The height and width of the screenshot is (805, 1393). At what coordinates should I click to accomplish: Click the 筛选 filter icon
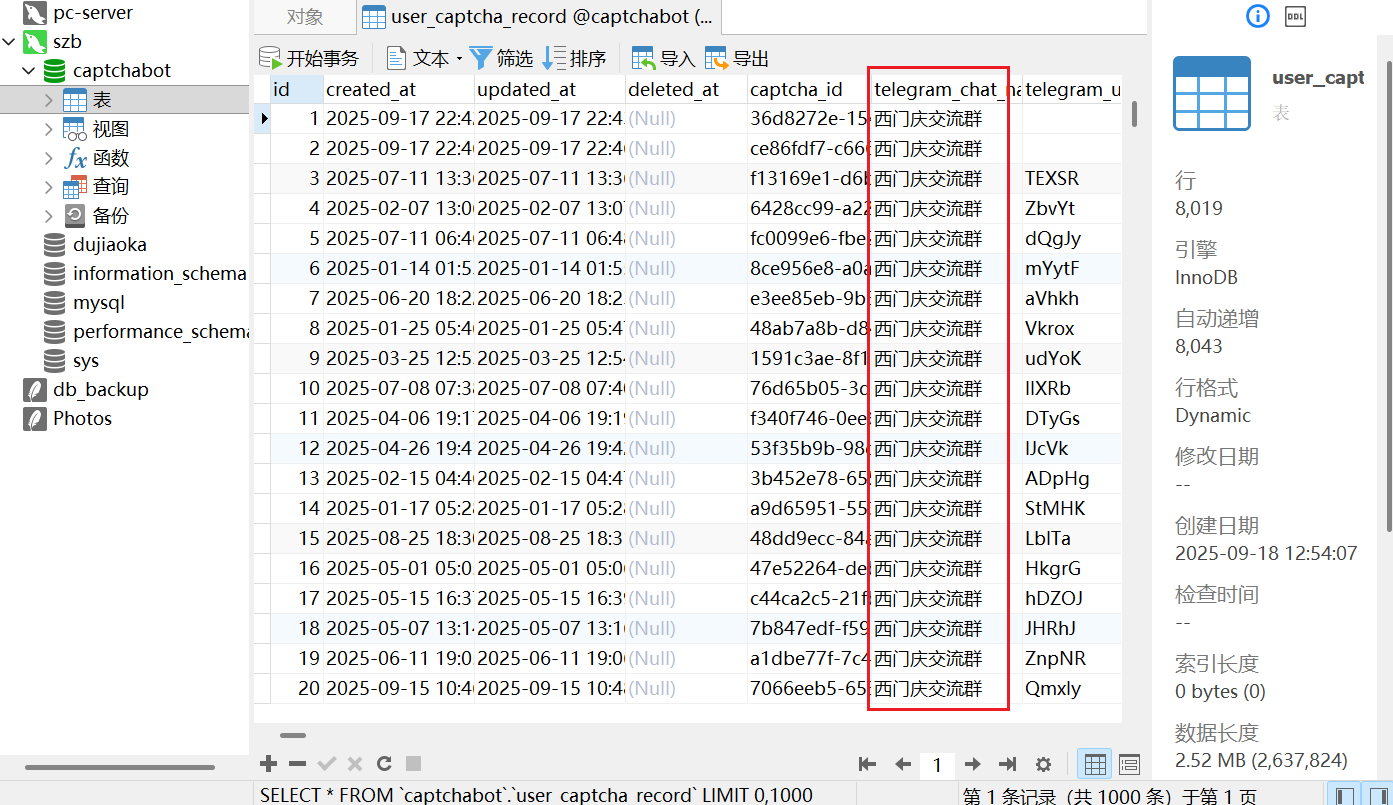482,58
